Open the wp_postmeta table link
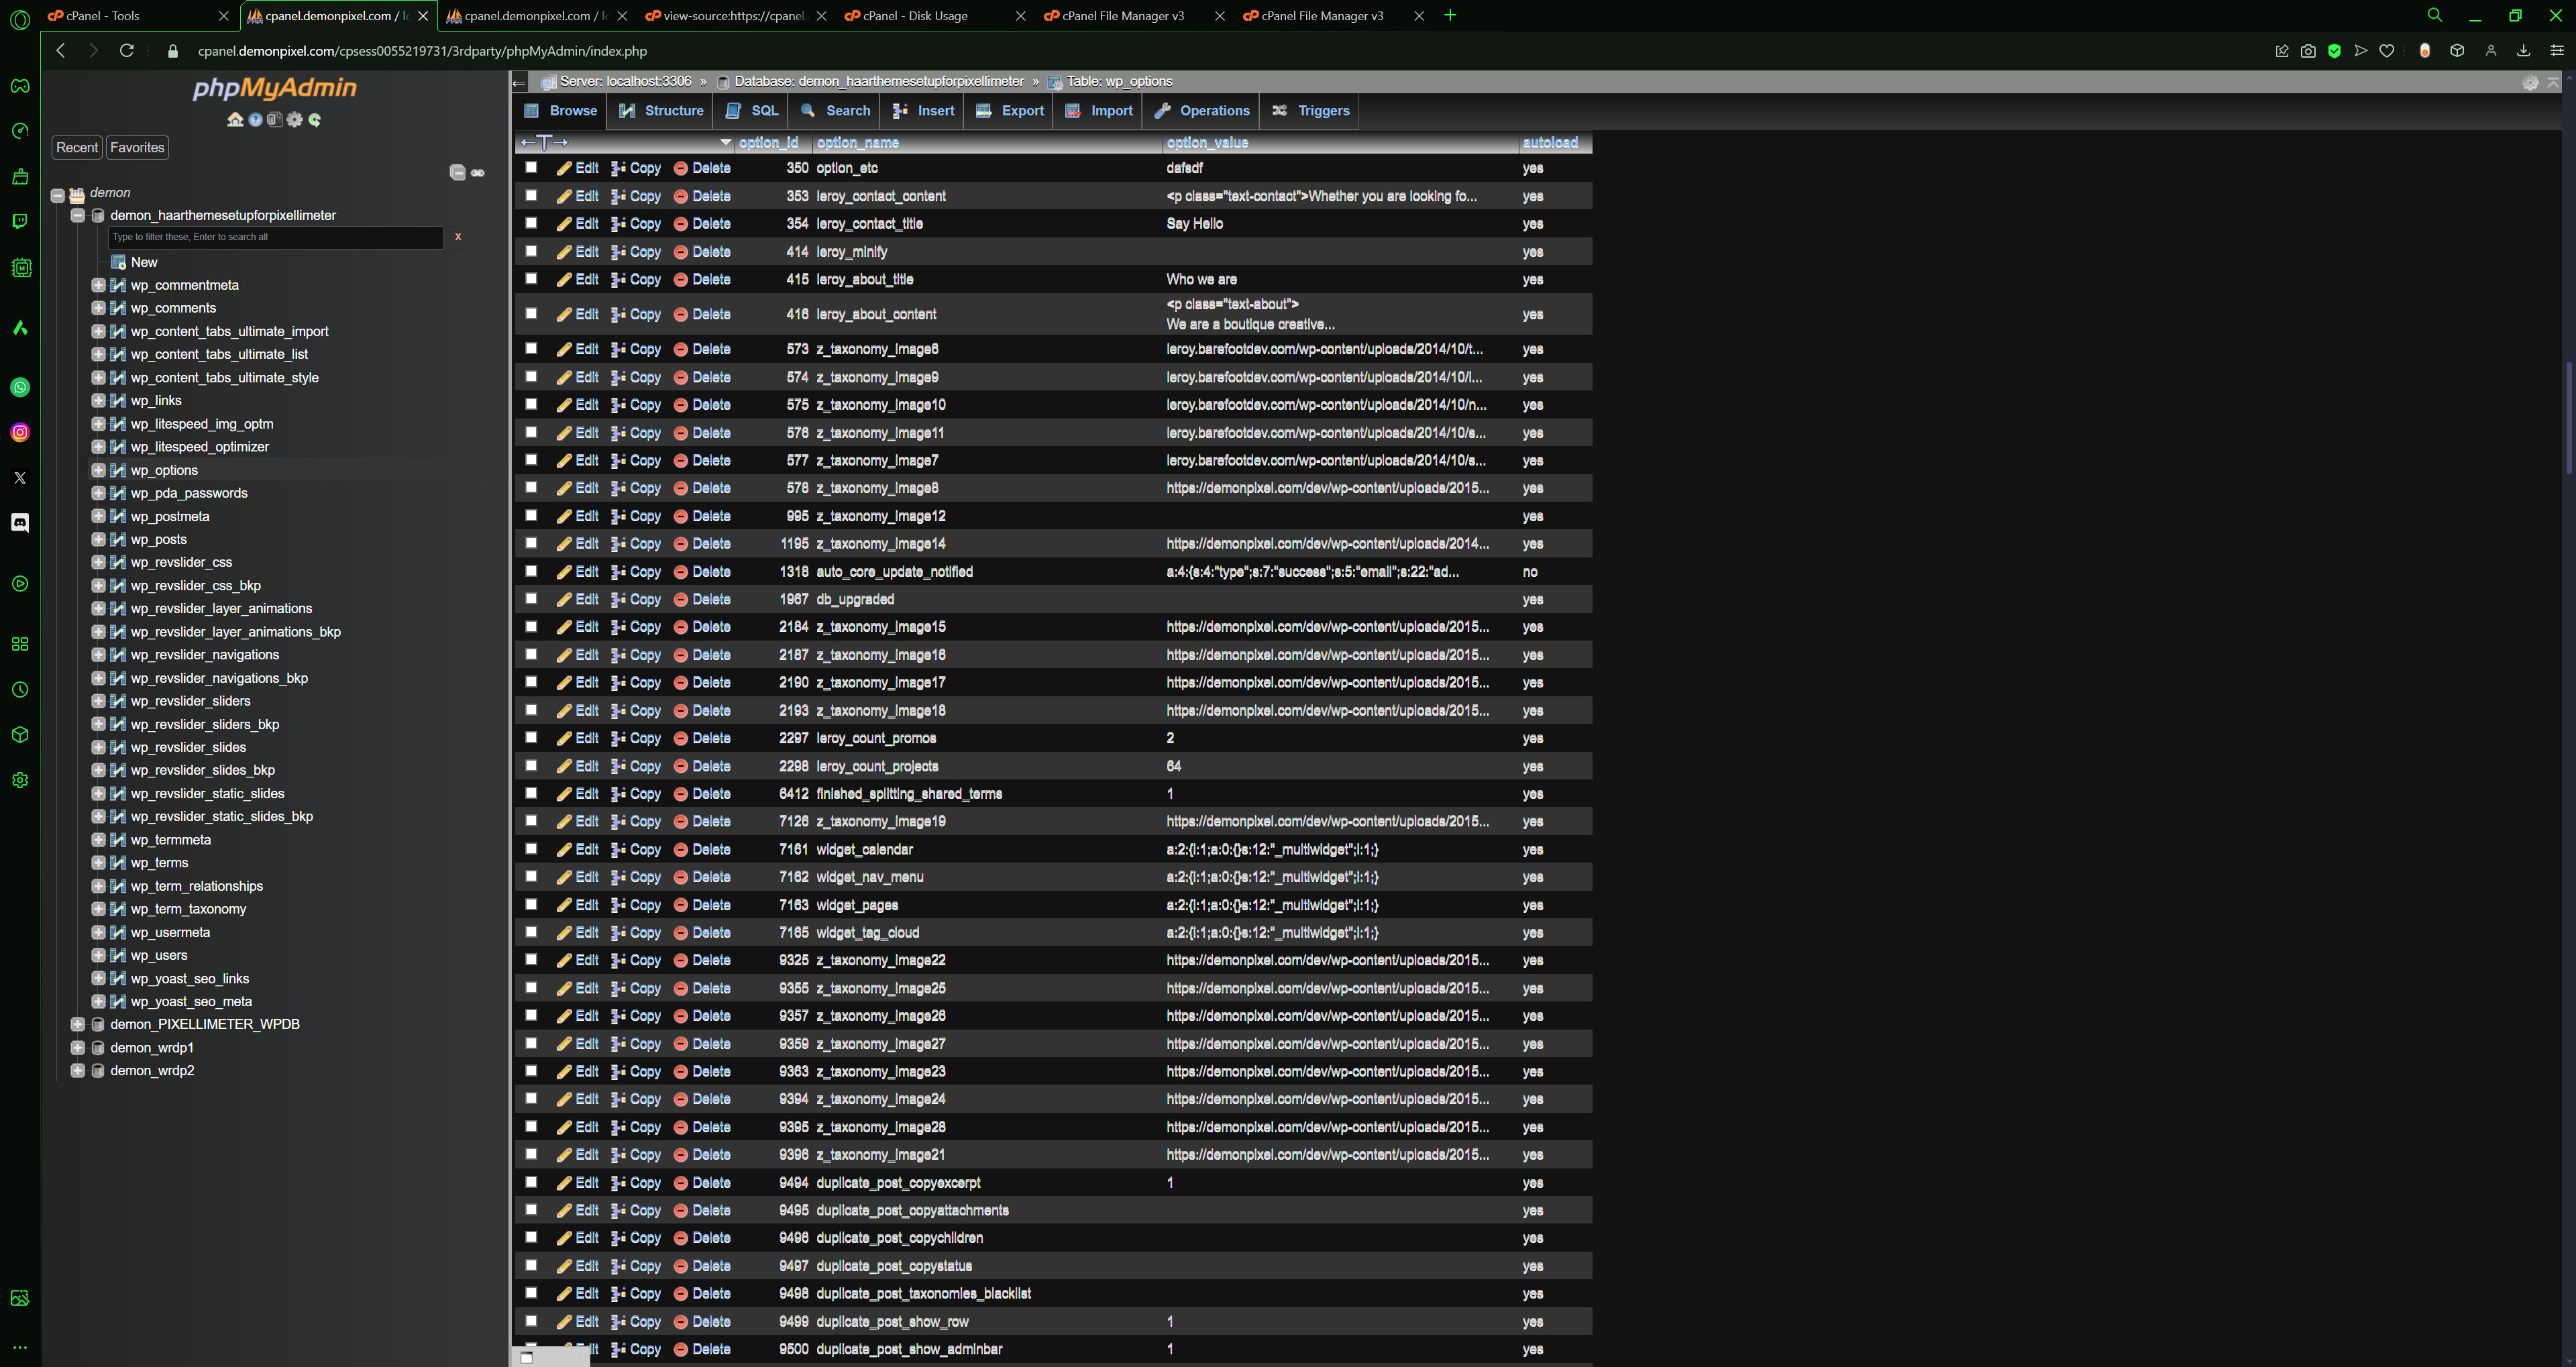Viewport: 2576px width, 1367px height. pos(170,517)
